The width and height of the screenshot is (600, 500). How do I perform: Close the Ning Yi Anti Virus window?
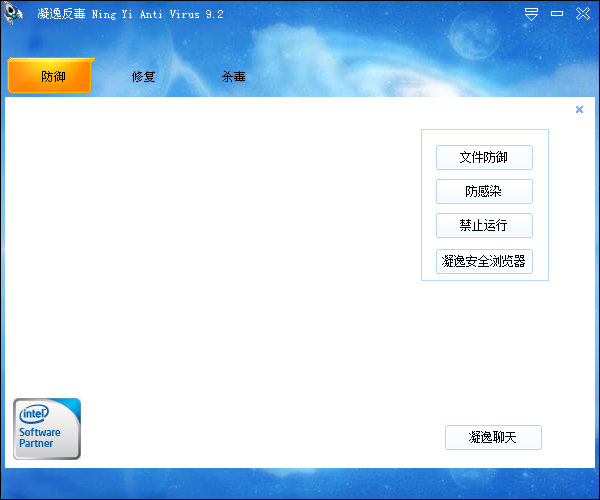click(x=583, y=14)
